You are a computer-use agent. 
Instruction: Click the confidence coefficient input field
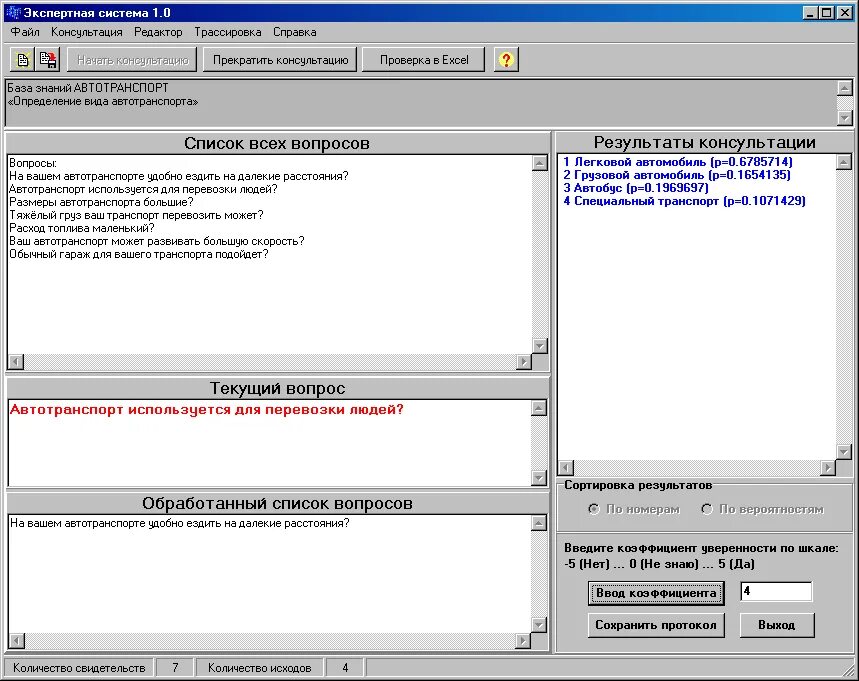coord(776,591)
